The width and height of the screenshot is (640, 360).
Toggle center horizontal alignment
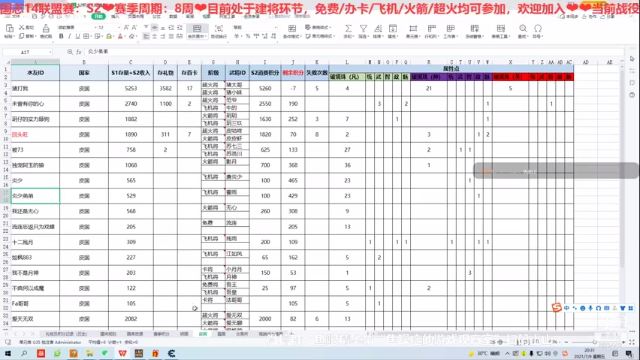(x=154, y=36)
